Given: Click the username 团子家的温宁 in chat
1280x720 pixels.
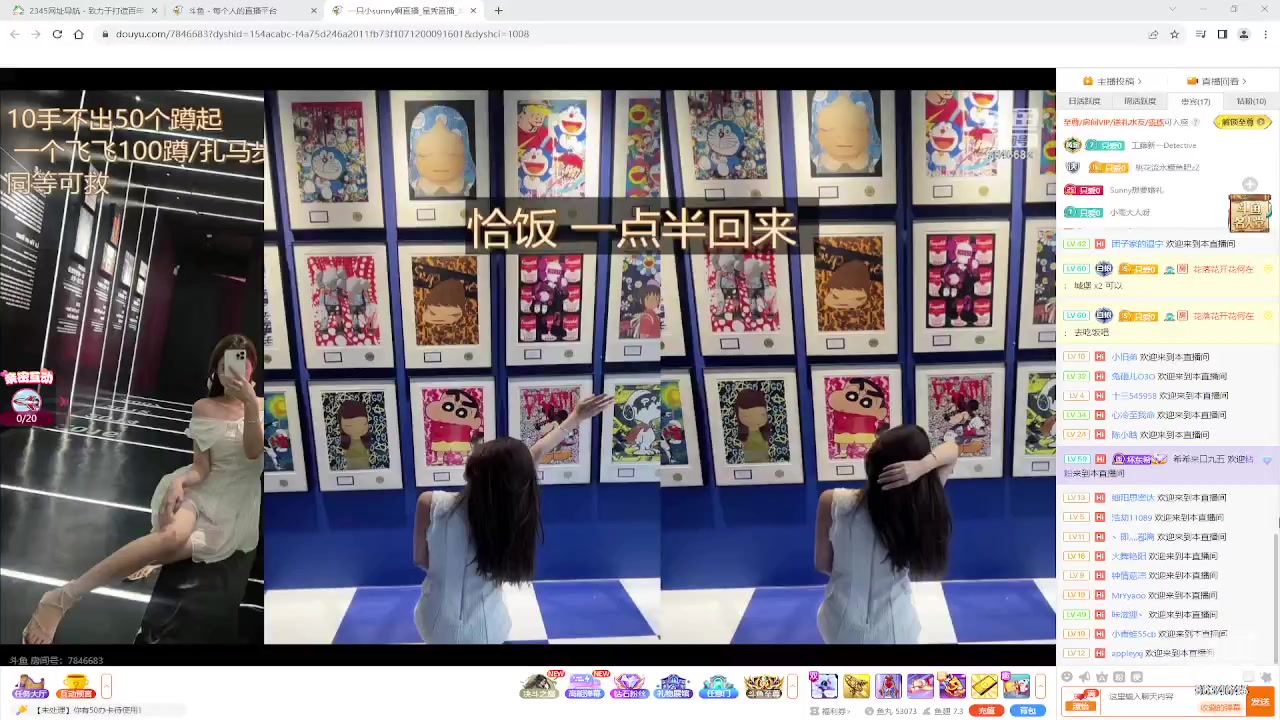Looking at the screenshot, I should tap(1138, 244).
